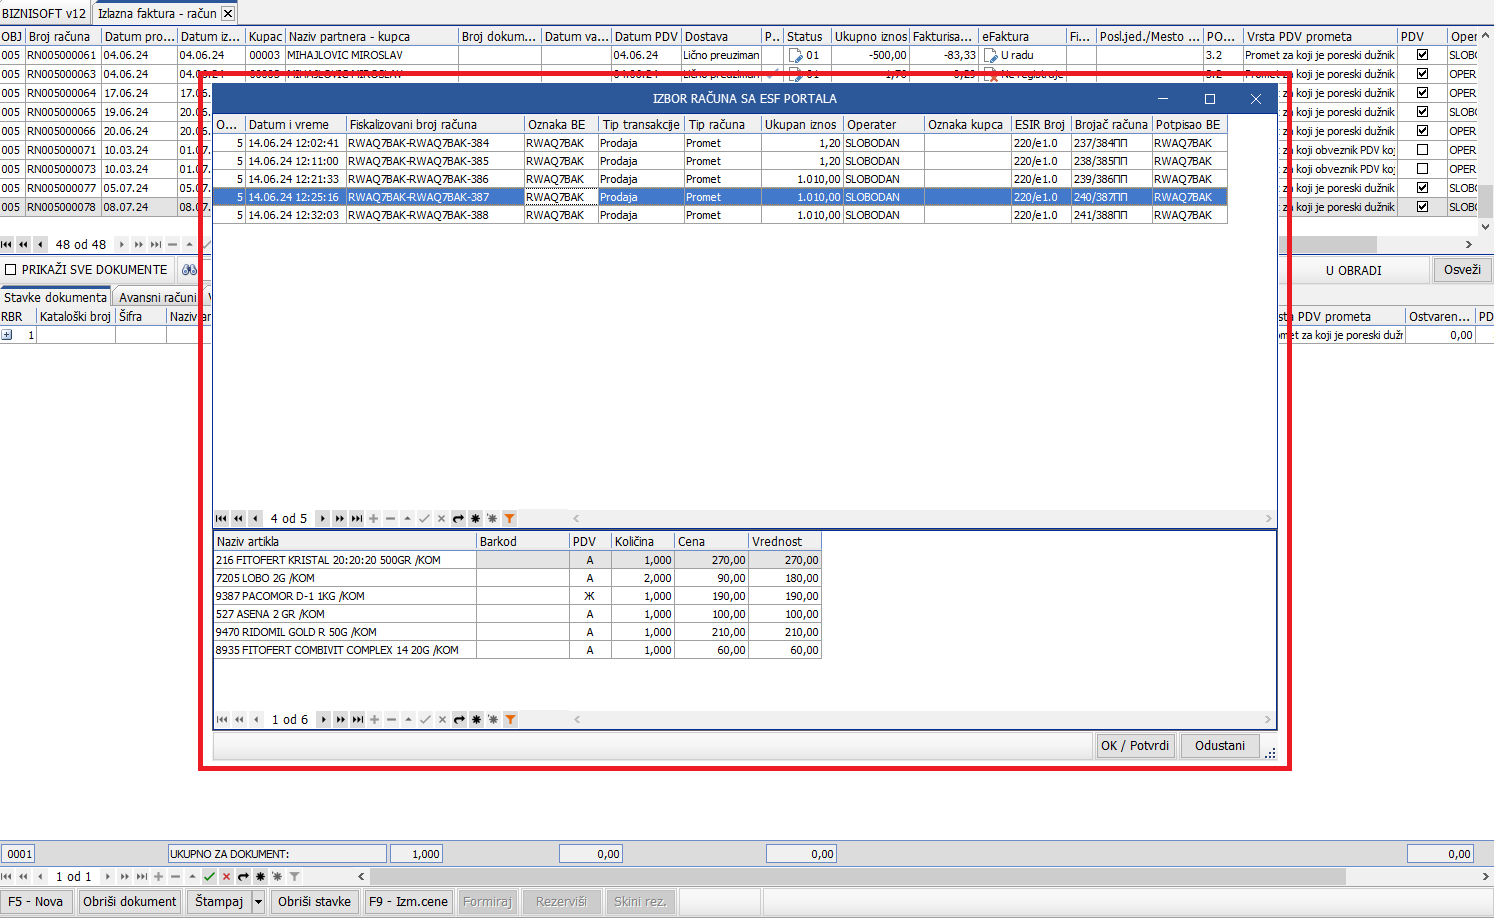Viewport: 1494px width, 918px height.
Task: Confirm selection with OK / Potvrdi
Action: coord(1134,745)
